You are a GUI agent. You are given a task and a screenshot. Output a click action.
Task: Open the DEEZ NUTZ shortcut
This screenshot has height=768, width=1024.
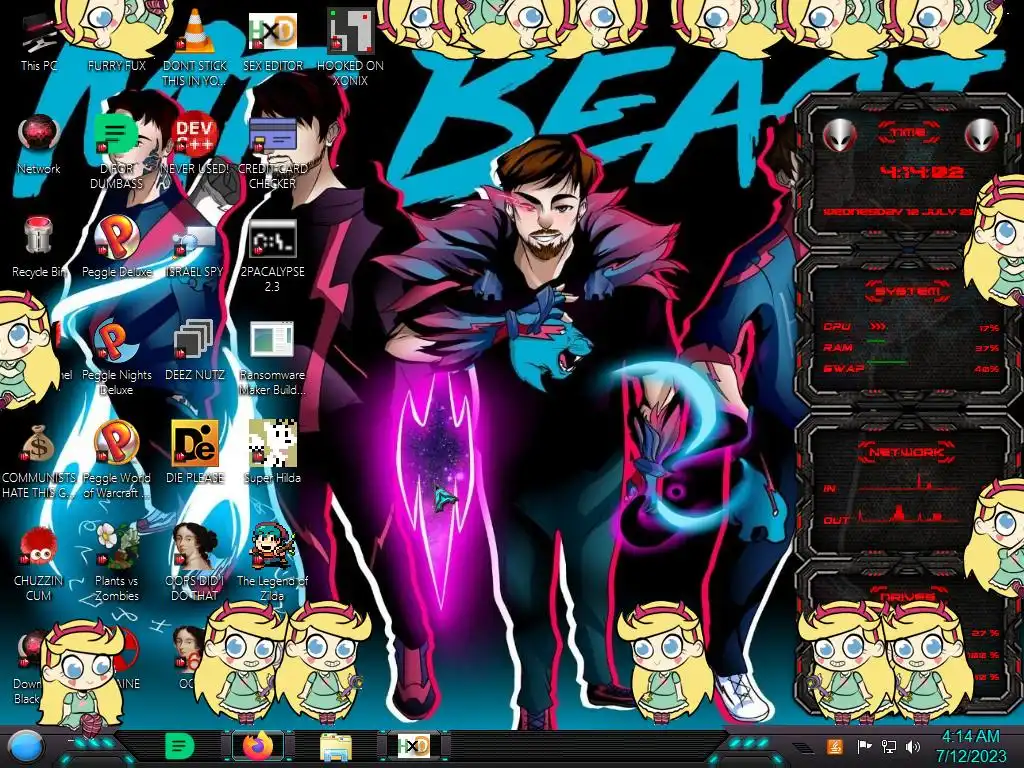point(195,350)
